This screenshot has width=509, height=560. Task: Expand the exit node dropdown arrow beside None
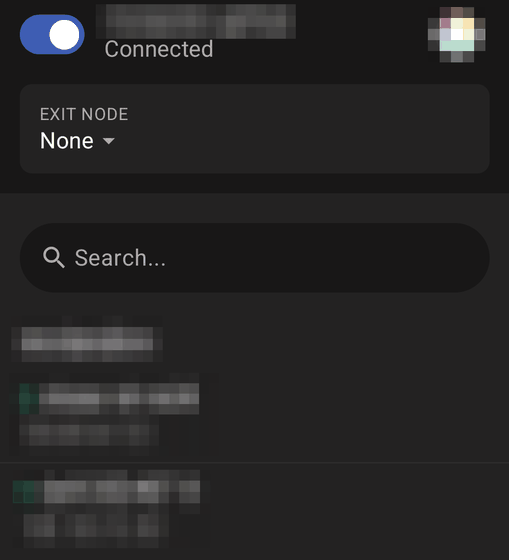[109, 141]
